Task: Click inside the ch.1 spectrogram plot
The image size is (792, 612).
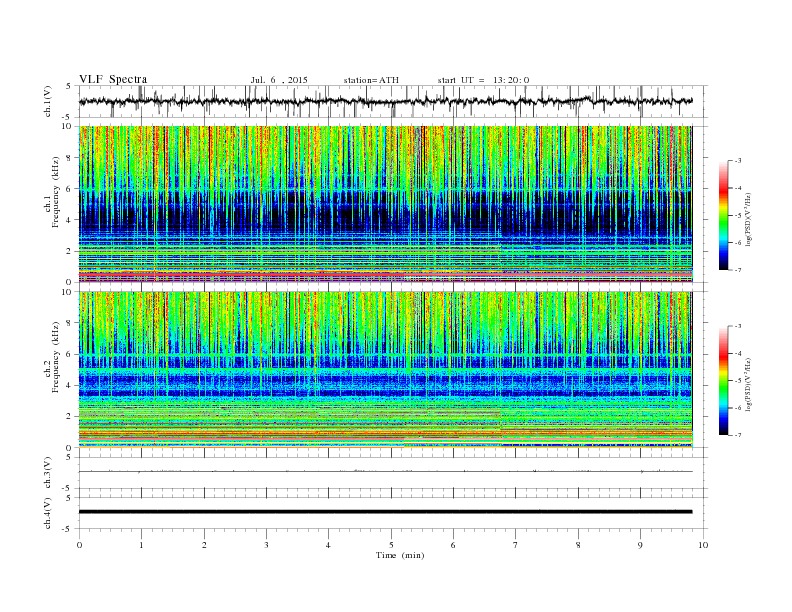Action: point(385,204)
